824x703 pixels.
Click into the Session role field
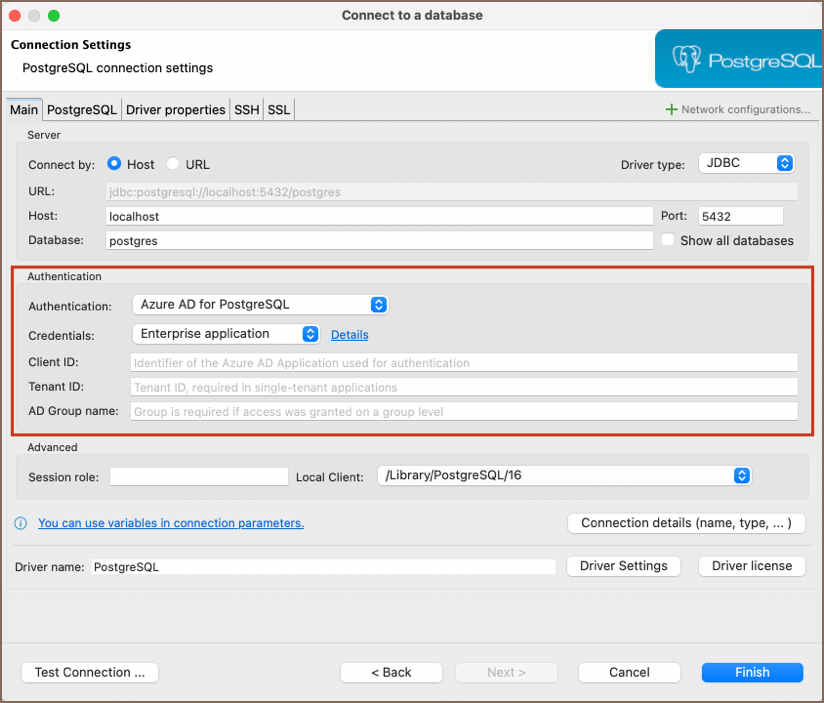(x=199, y=477)
